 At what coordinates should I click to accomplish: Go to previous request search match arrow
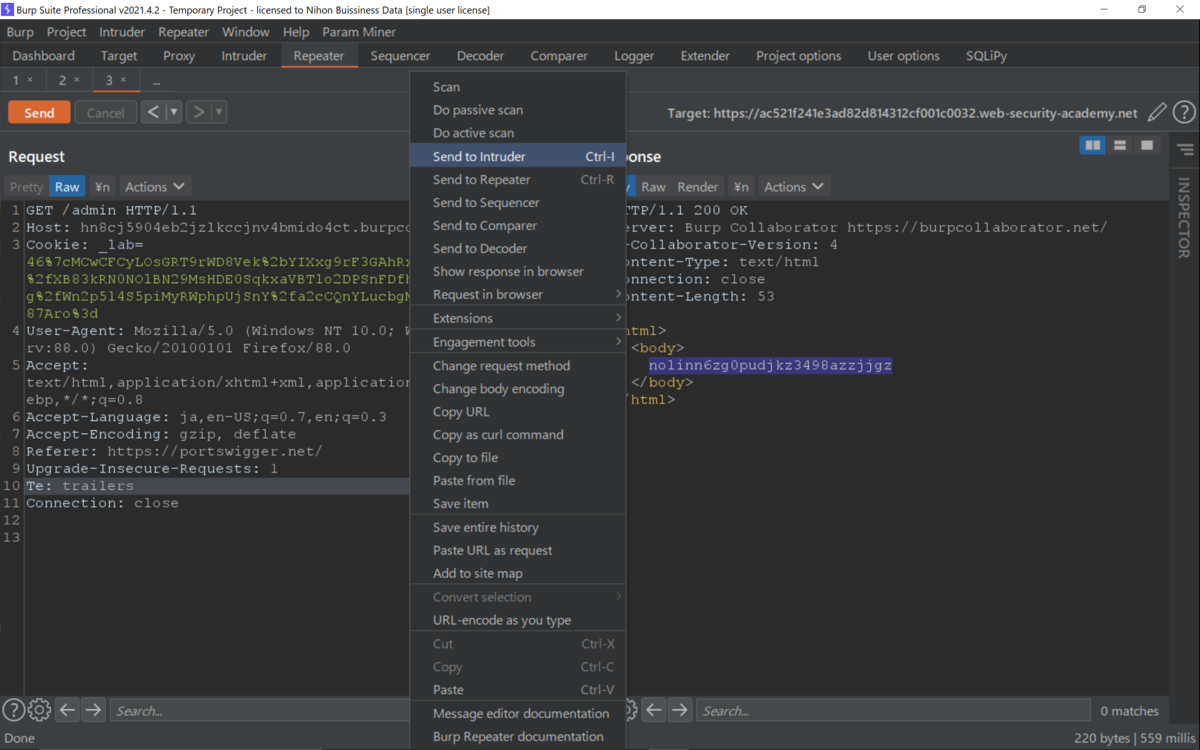pyautogui.click(x=67, y=710)
